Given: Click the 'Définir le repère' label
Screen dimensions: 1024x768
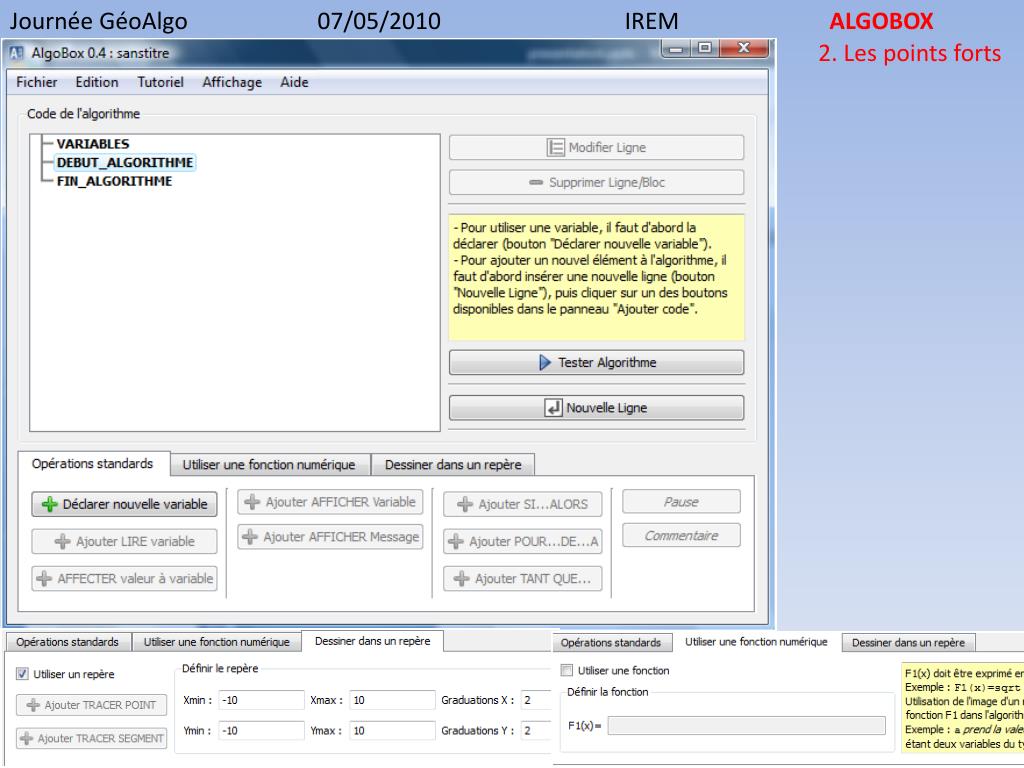Looking at the screenshot, I should click(220, 669).
